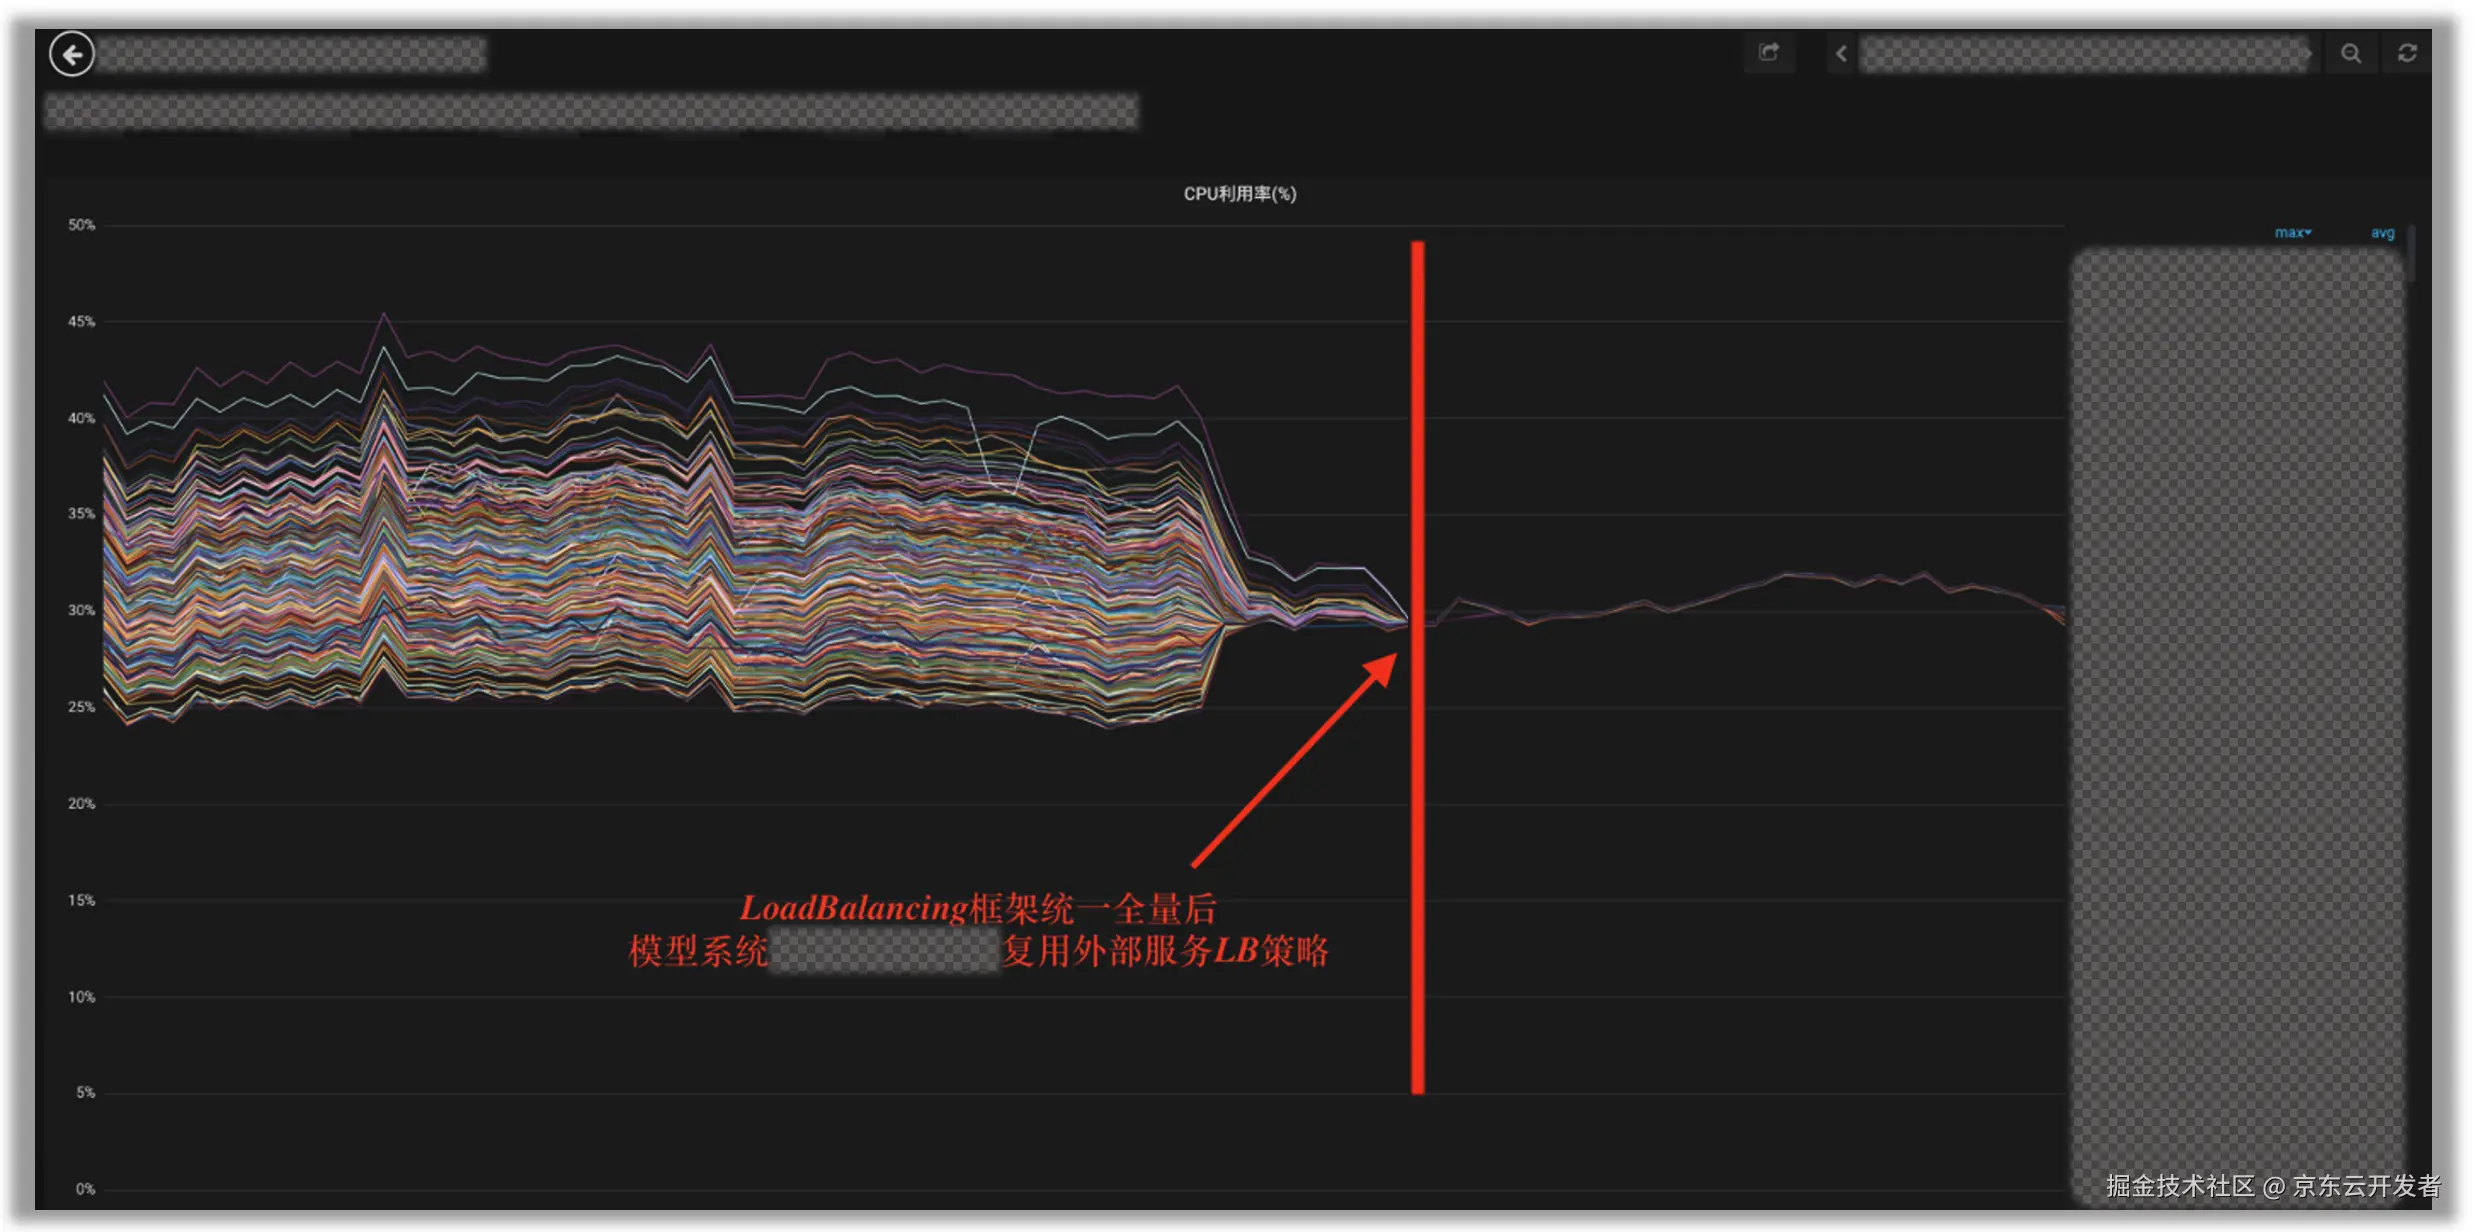2474x1232 pixels.
Task: Click the 50% y-axis label
Action: [x=81, y=225]
